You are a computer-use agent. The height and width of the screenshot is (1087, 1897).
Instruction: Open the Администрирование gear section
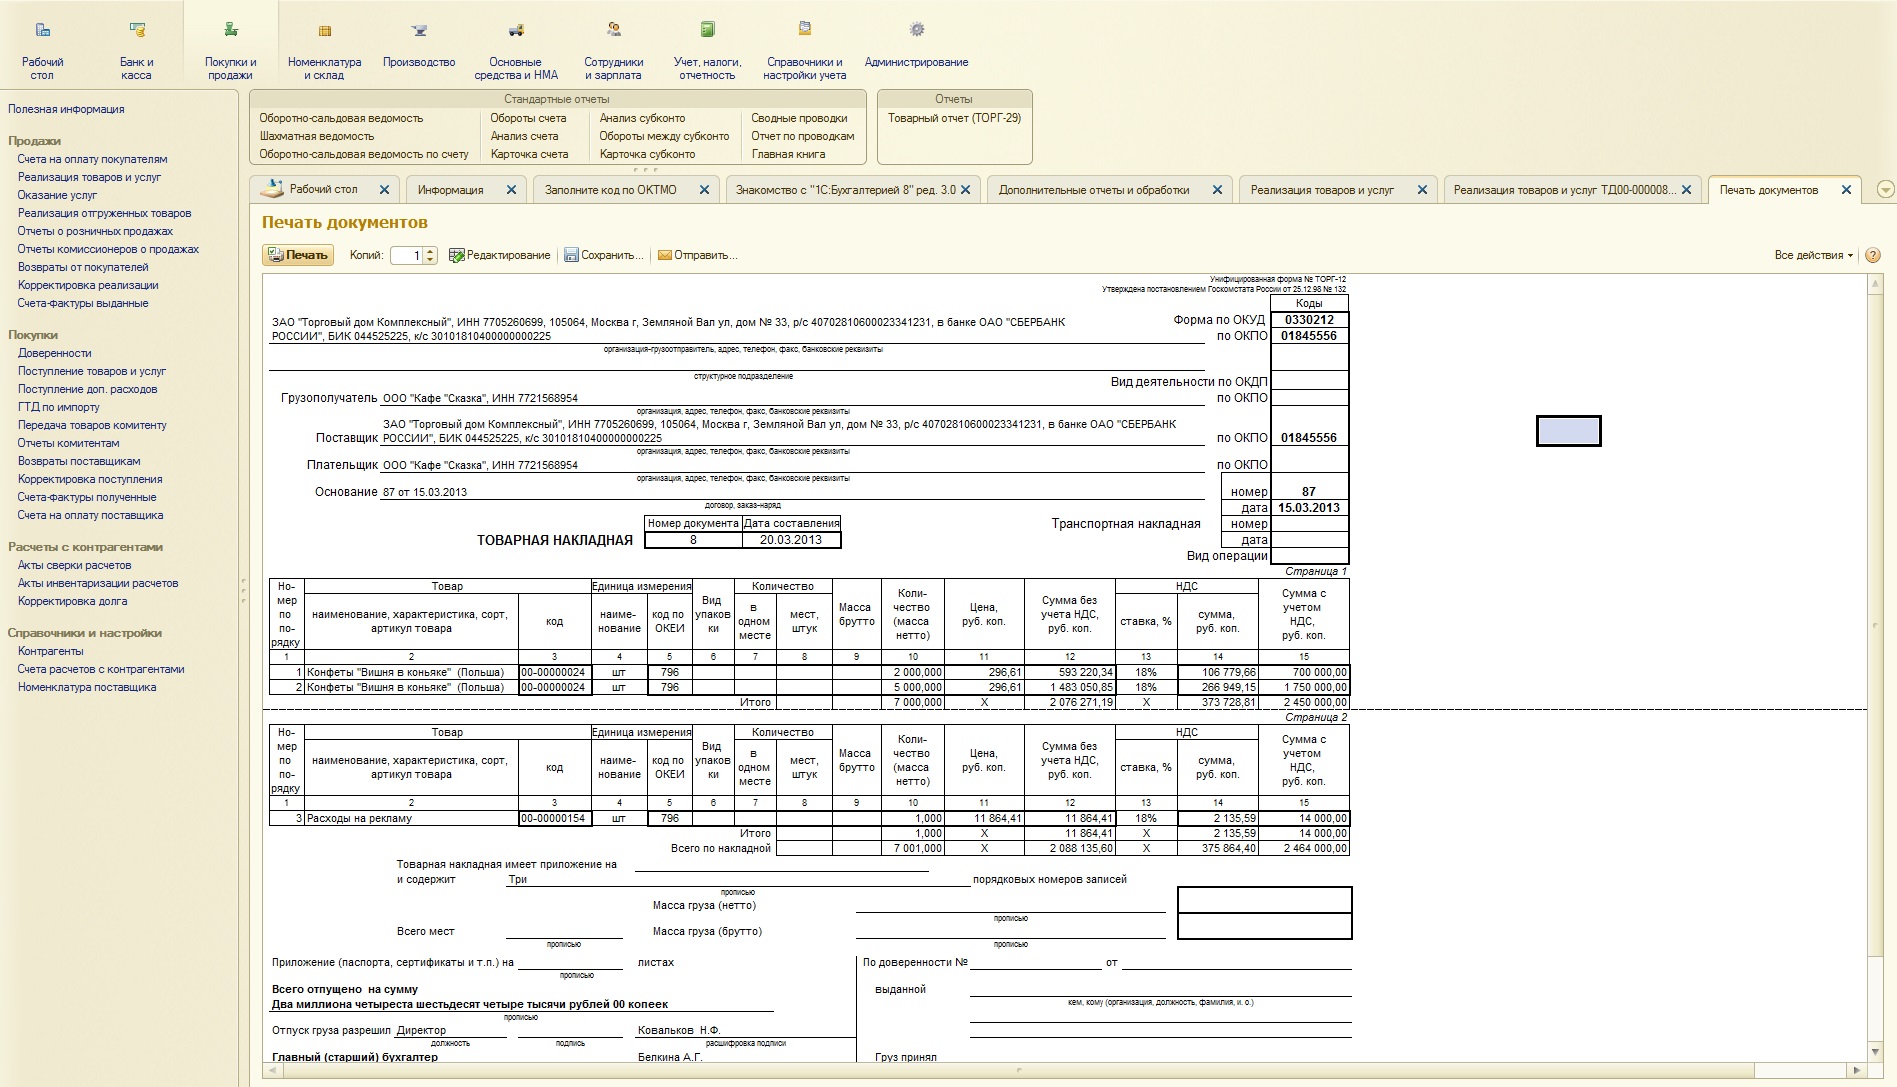[917, 30]
